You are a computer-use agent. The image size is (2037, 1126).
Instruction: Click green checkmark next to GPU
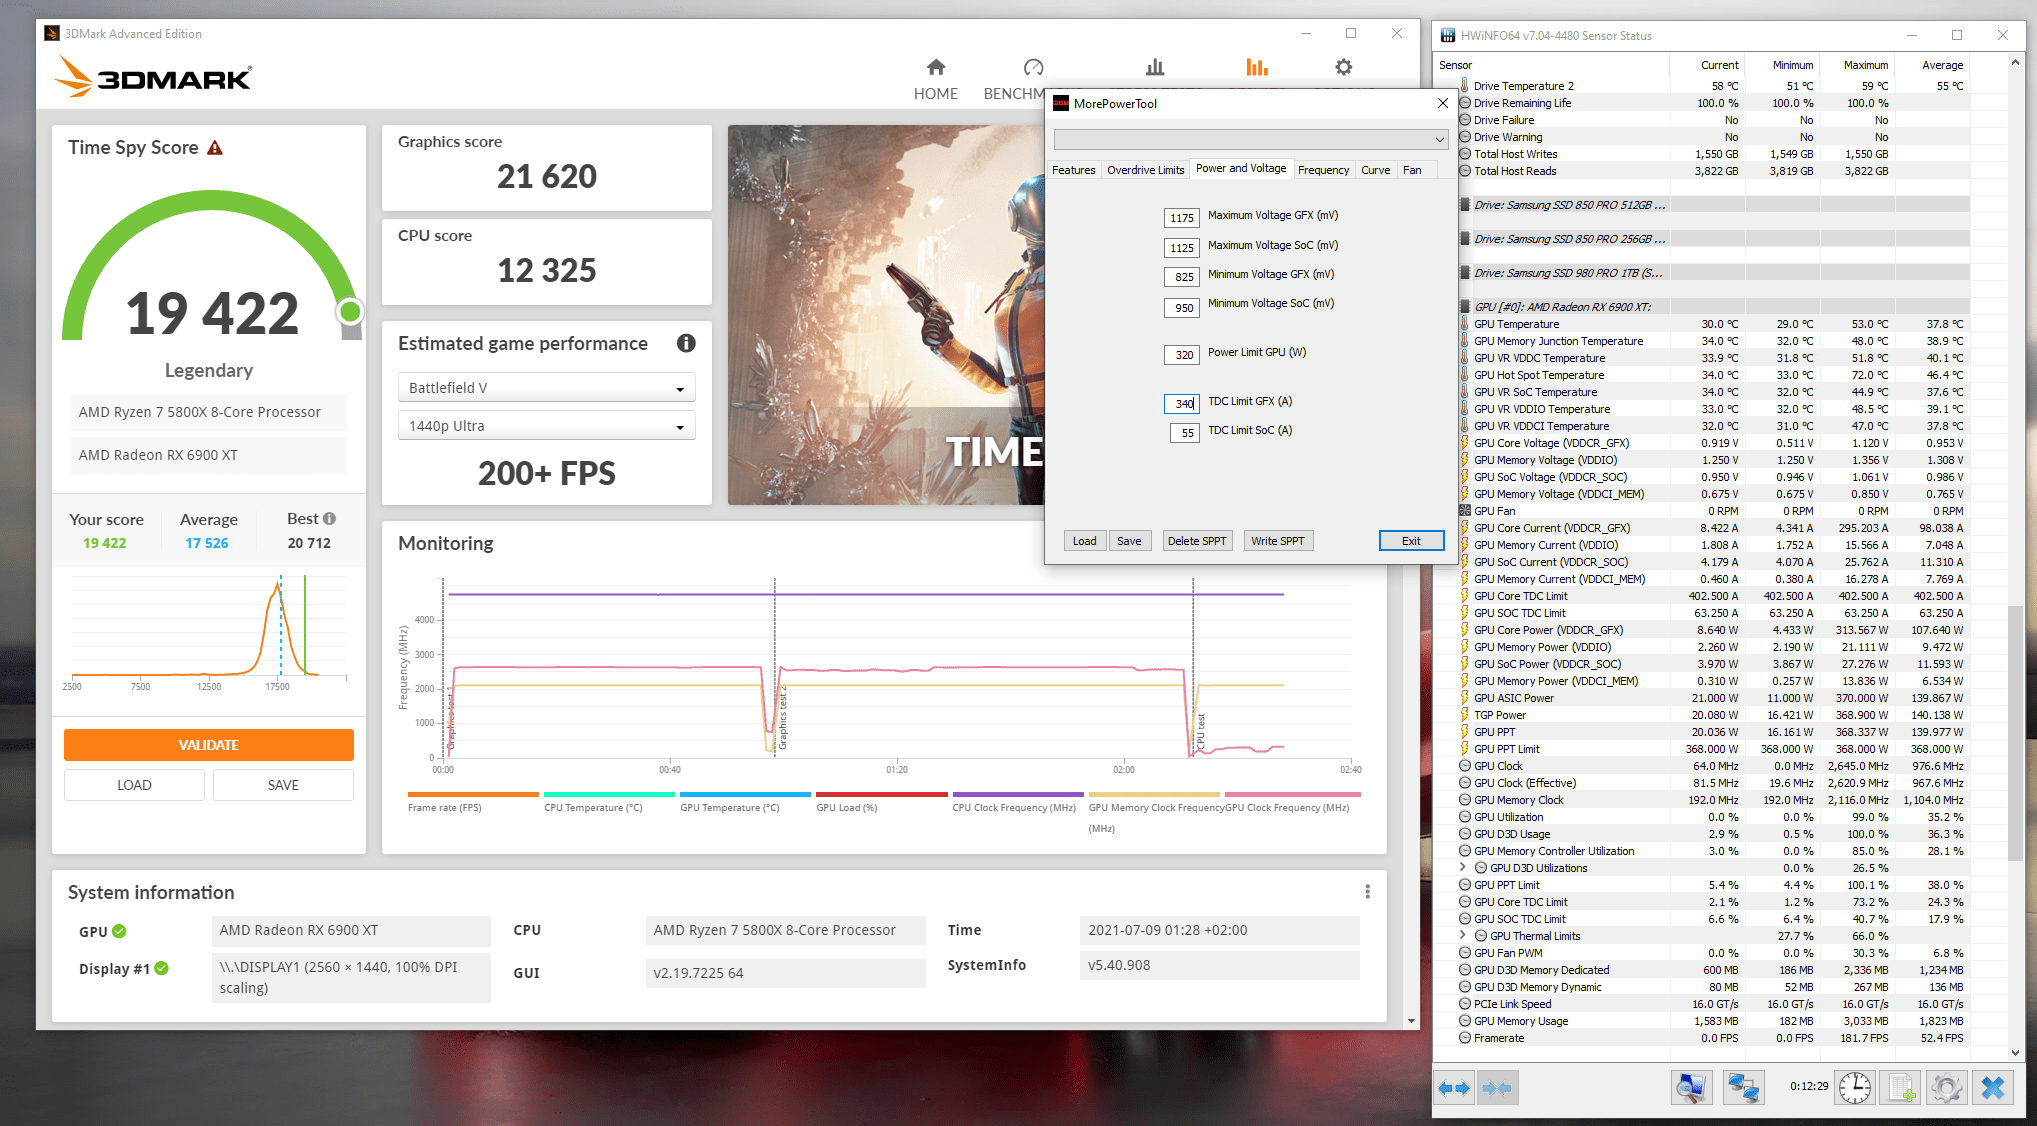[x=119, y=931]
